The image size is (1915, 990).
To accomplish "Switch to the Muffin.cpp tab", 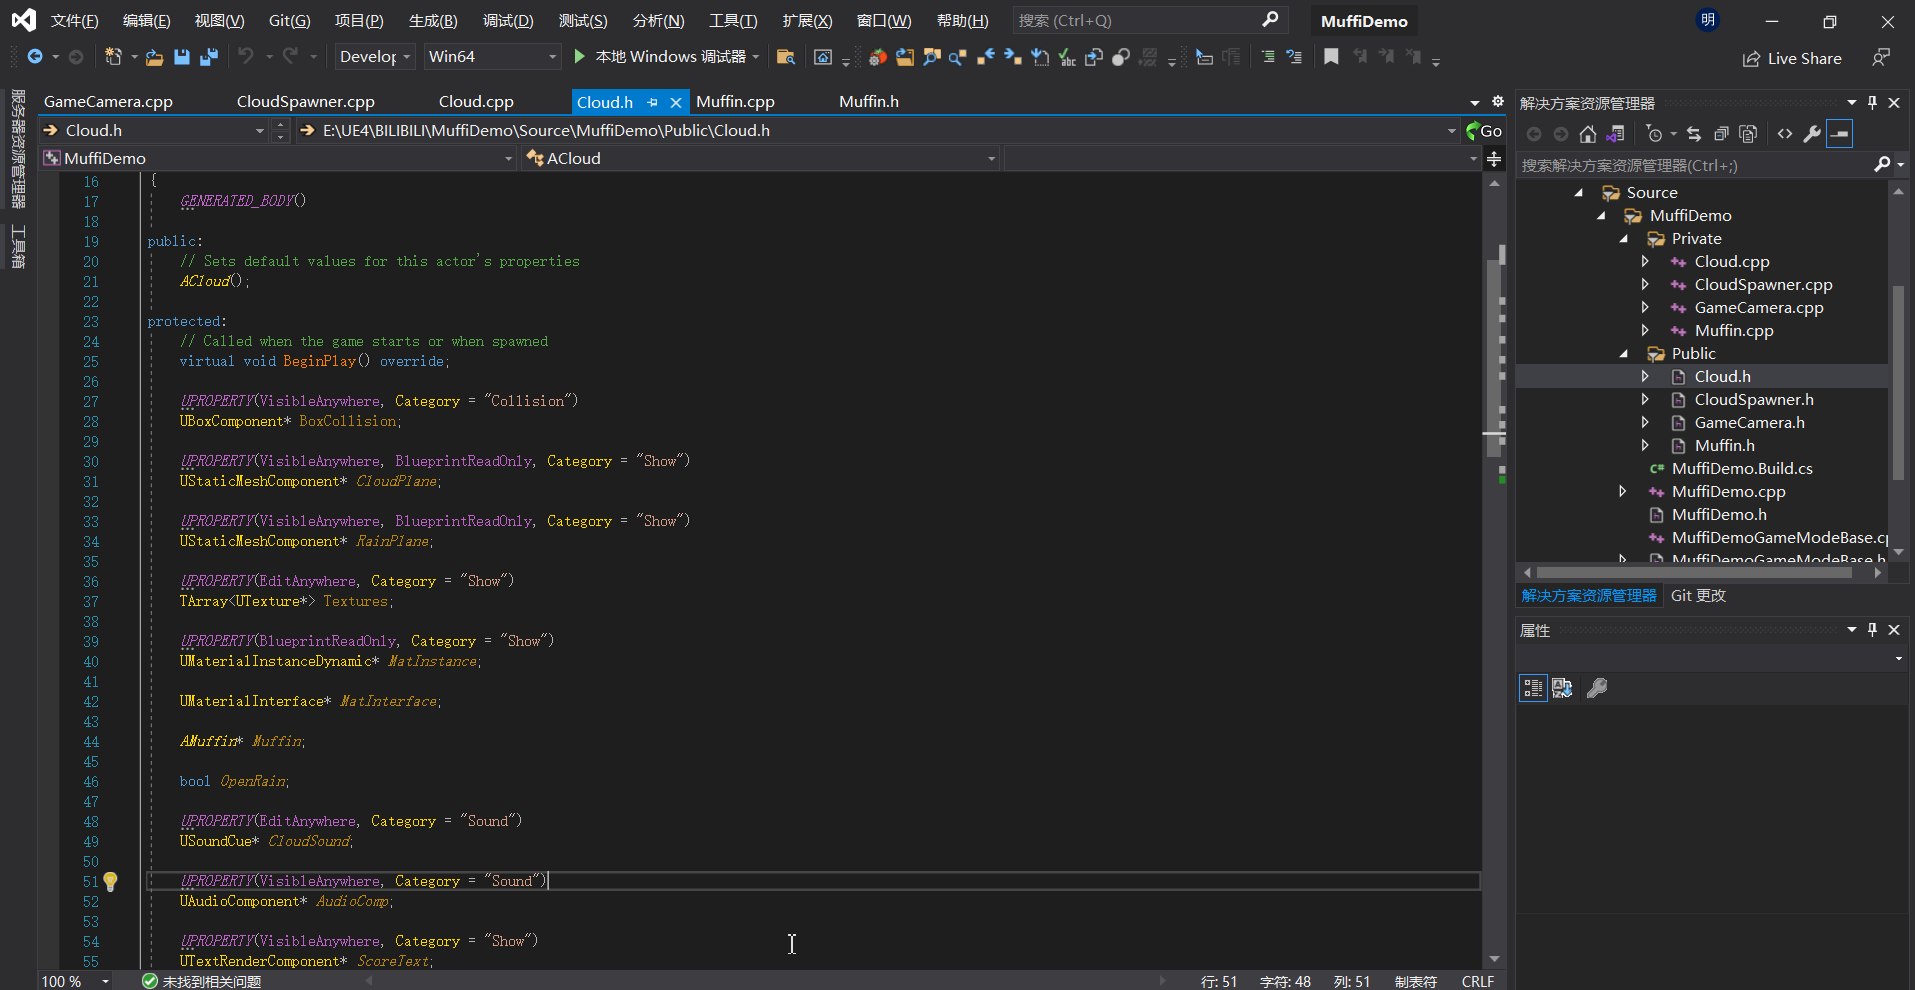I will [x=735, y=102].
